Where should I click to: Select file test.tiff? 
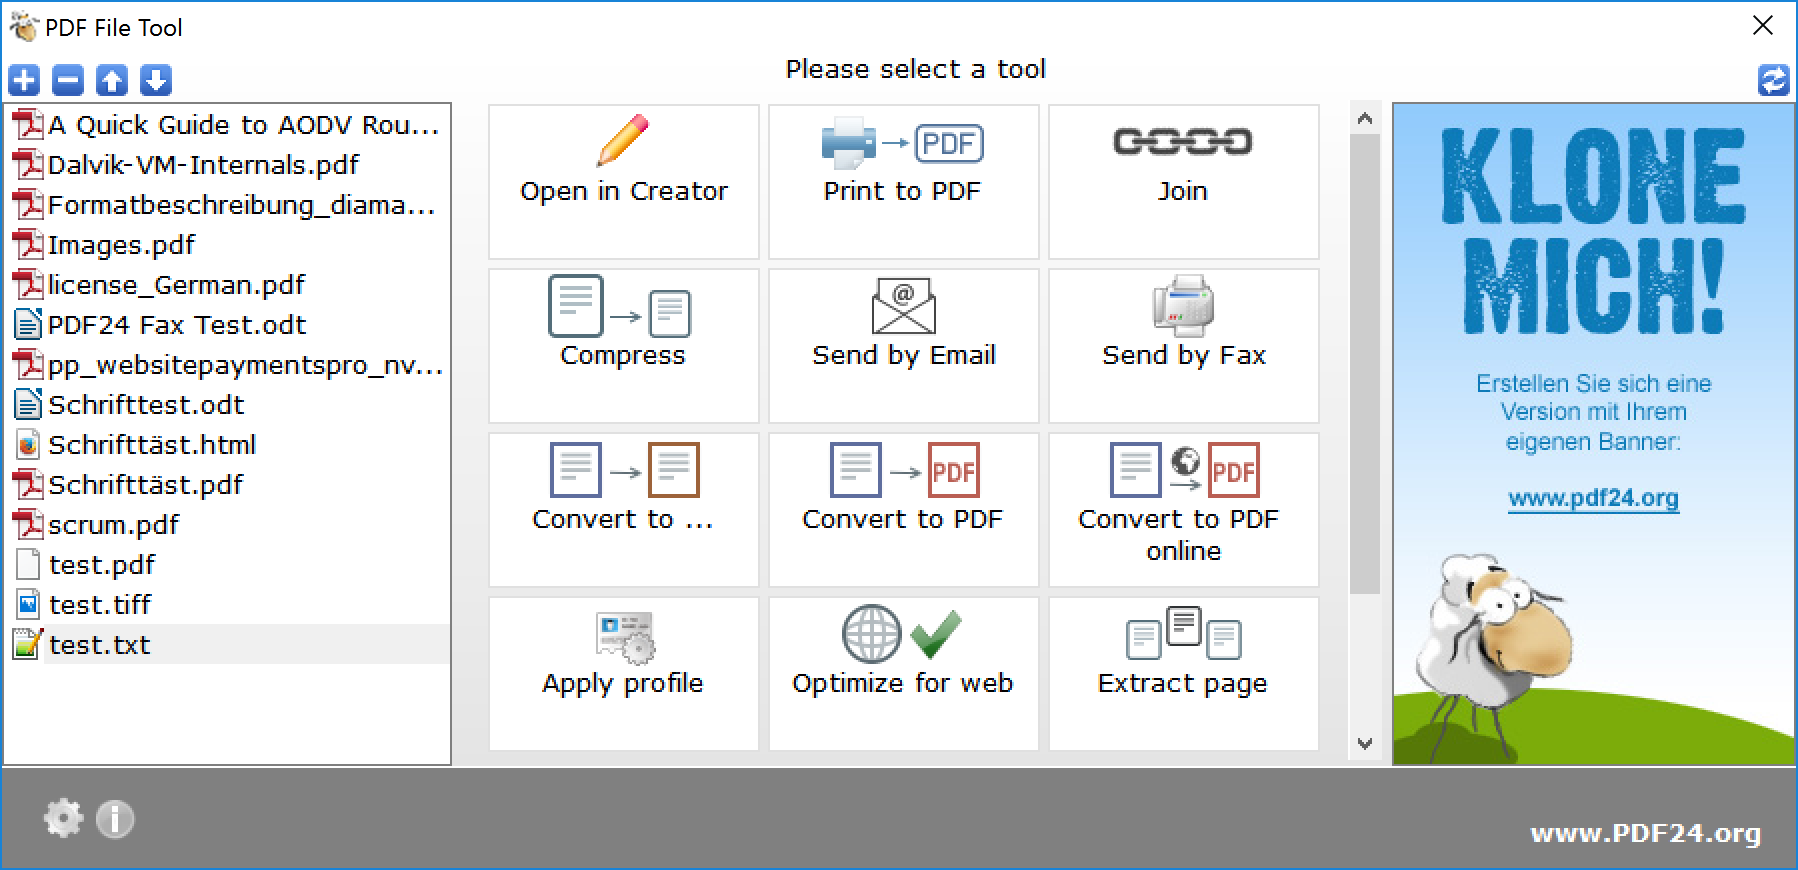tap(100, 605)
